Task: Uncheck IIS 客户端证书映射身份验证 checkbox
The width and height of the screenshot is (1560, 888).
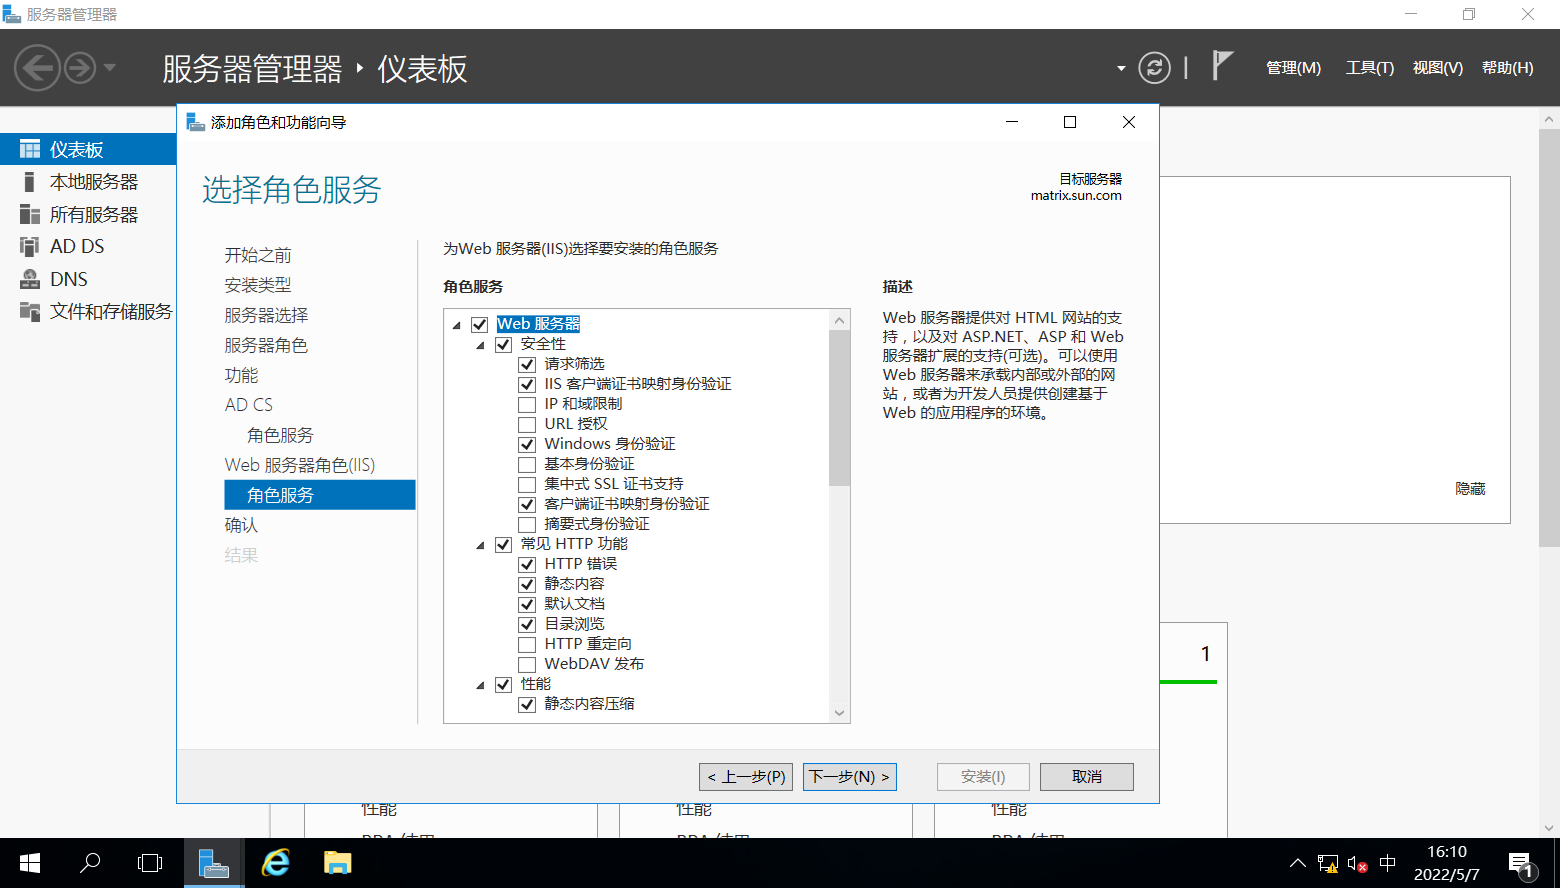Action: (527, 384)
